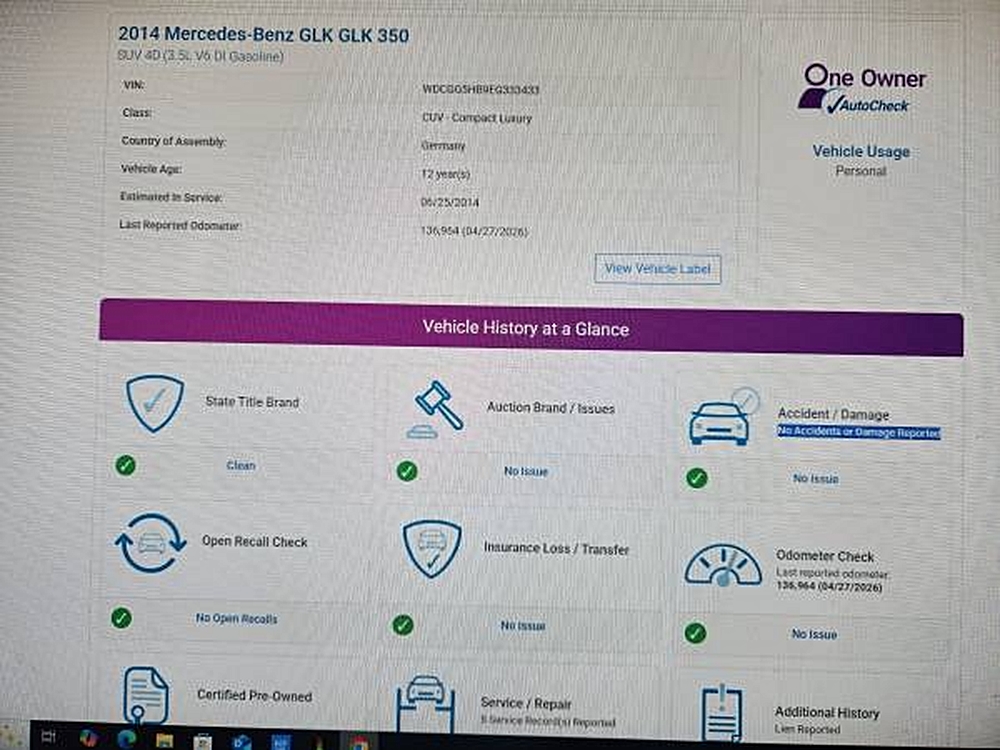Viewport: 1000px width, 750px height.
Task: Click green checkmark beside No Open Recalls
Action: click(x=121, y=618)
